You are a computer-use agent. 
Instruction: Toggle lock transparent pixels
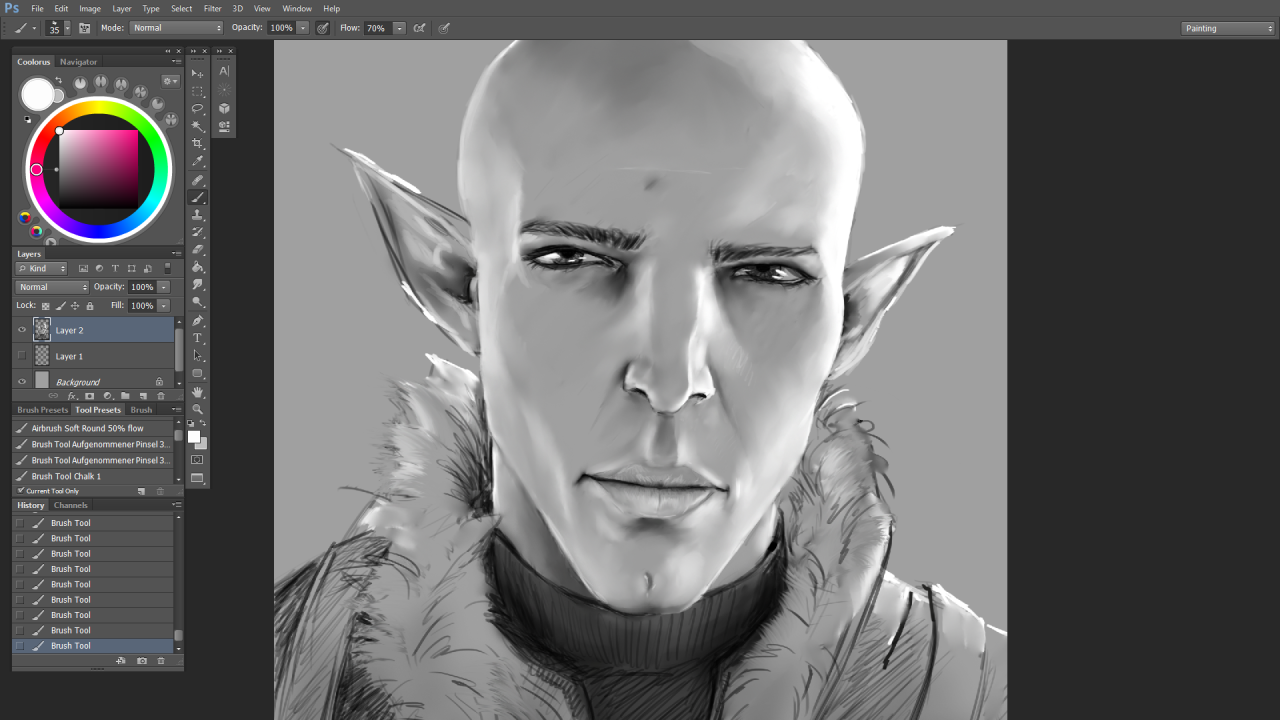tap(45, 305)
